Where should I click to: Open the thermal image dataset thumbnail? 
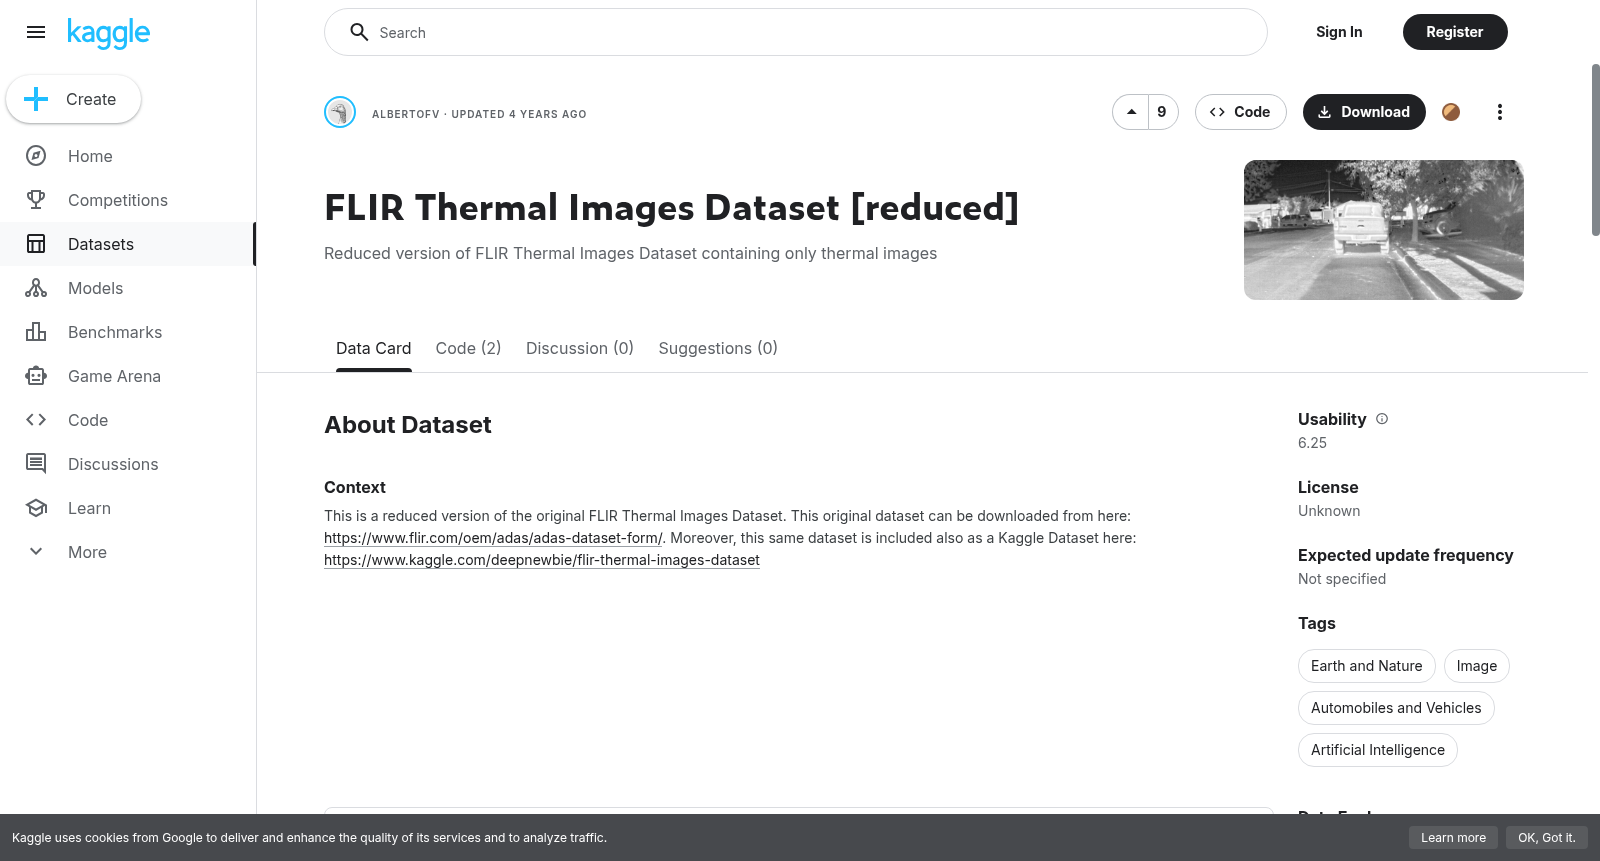(x=1384, y=230)
